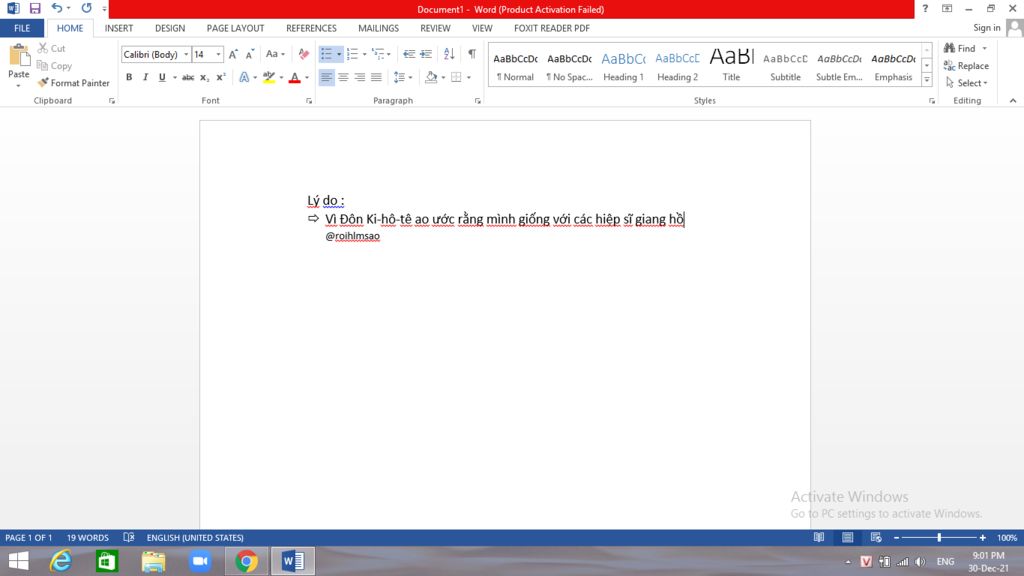Apply shading color to paragraph

tap(430, 77)
